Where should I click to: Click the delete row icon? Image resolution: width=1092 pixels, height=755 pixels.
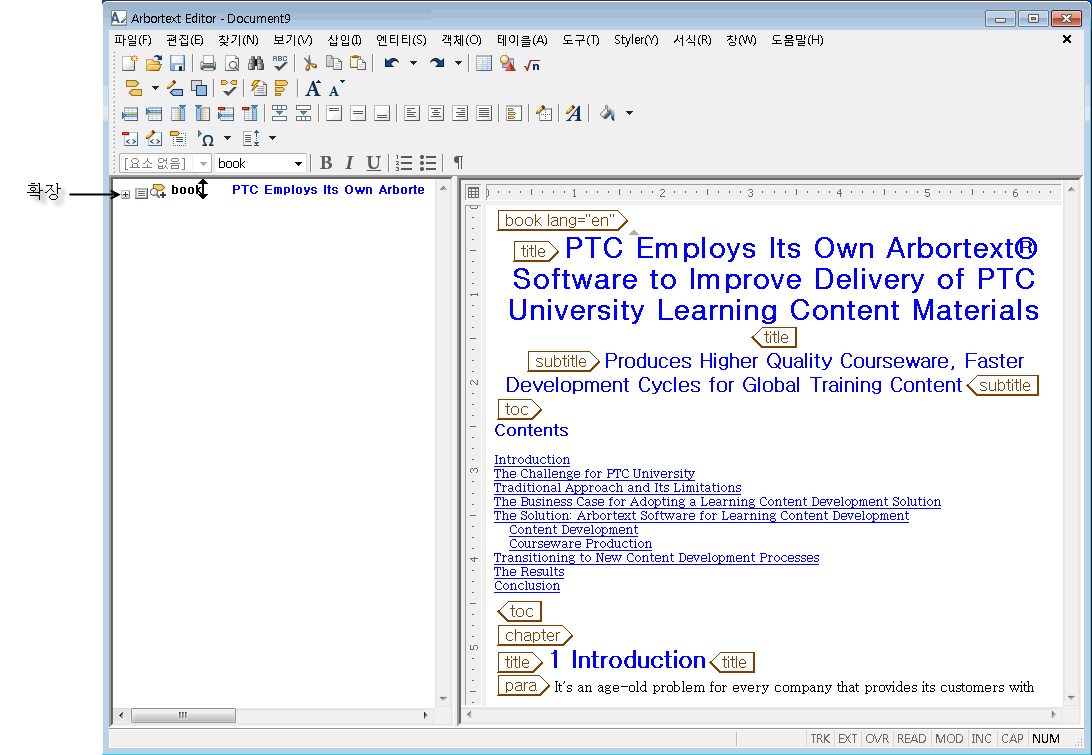pos(226,114)
